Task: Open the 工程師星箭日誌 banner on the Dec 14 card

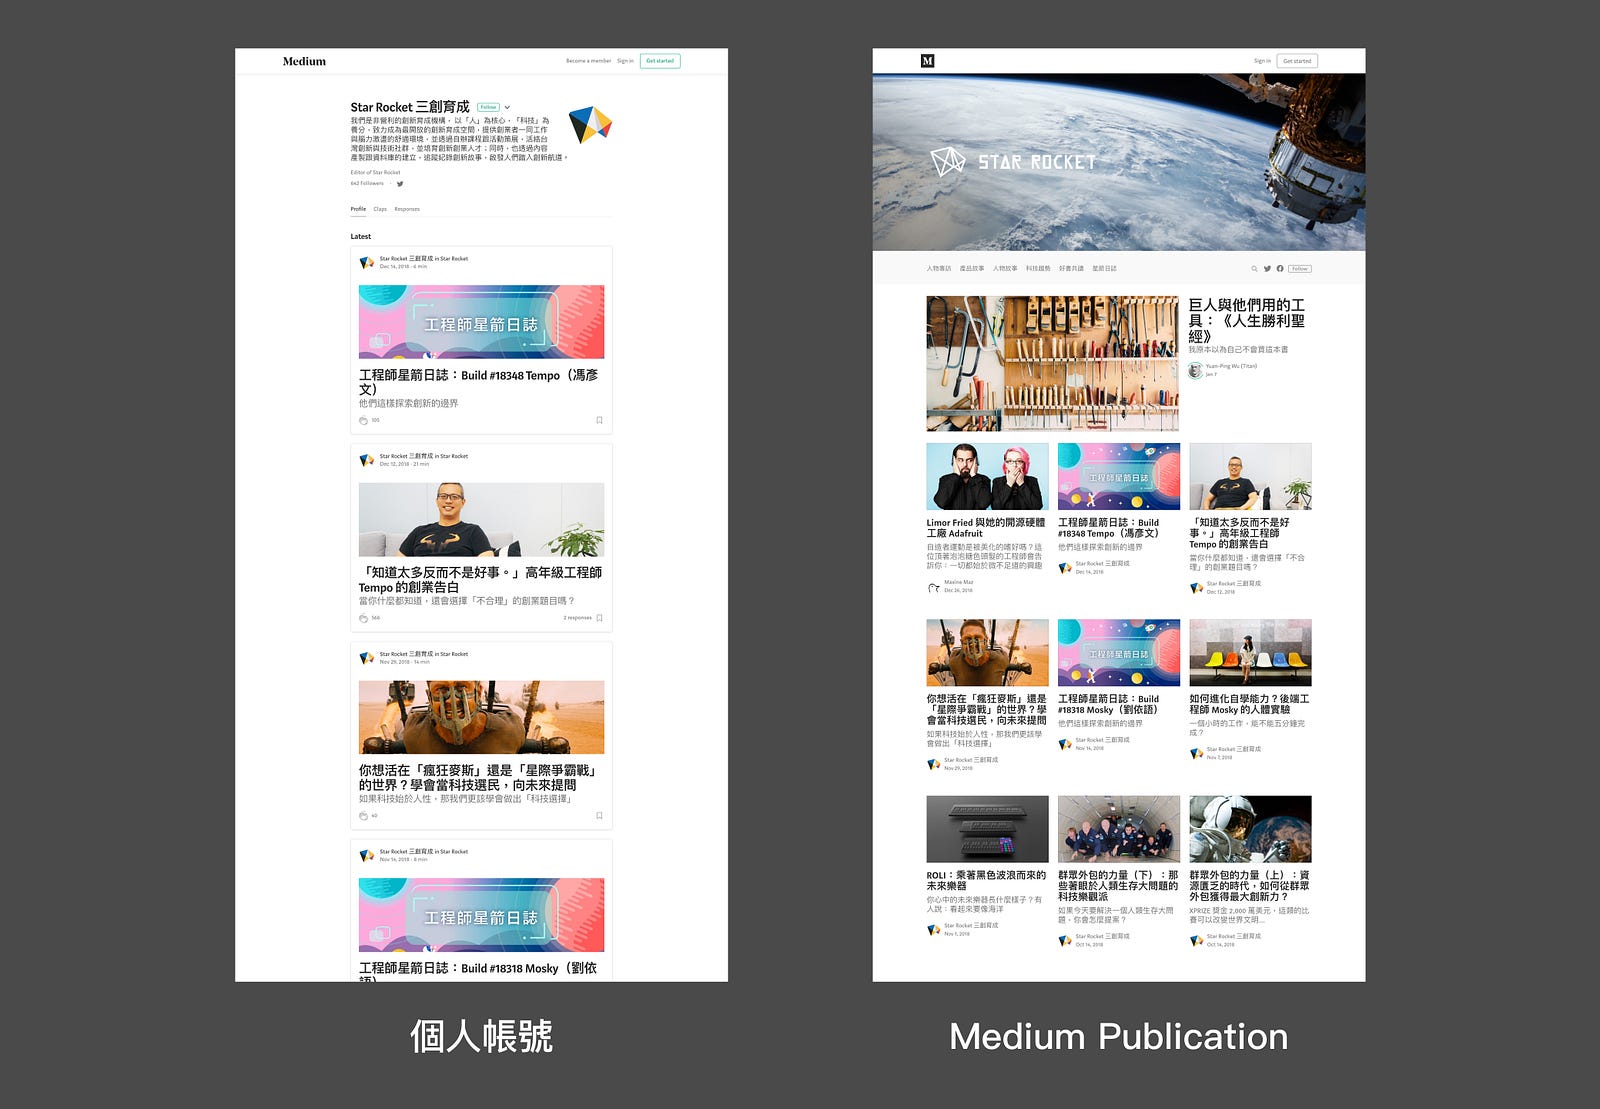Action: (x=481, y=322)
